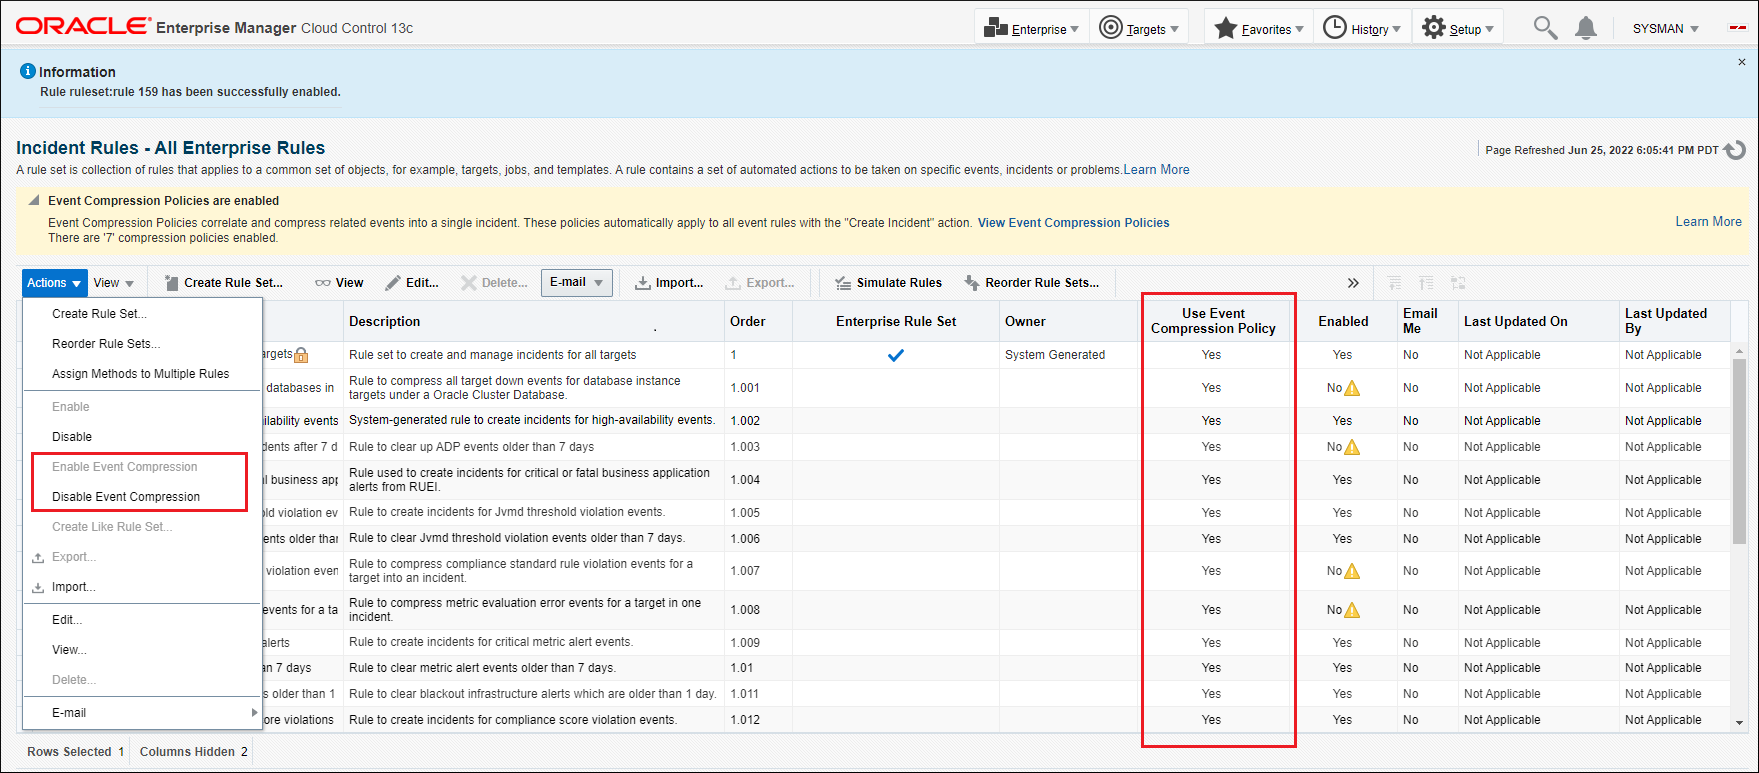
Task: Open the SYSMAN user menu
Action: pos(1666,29)
